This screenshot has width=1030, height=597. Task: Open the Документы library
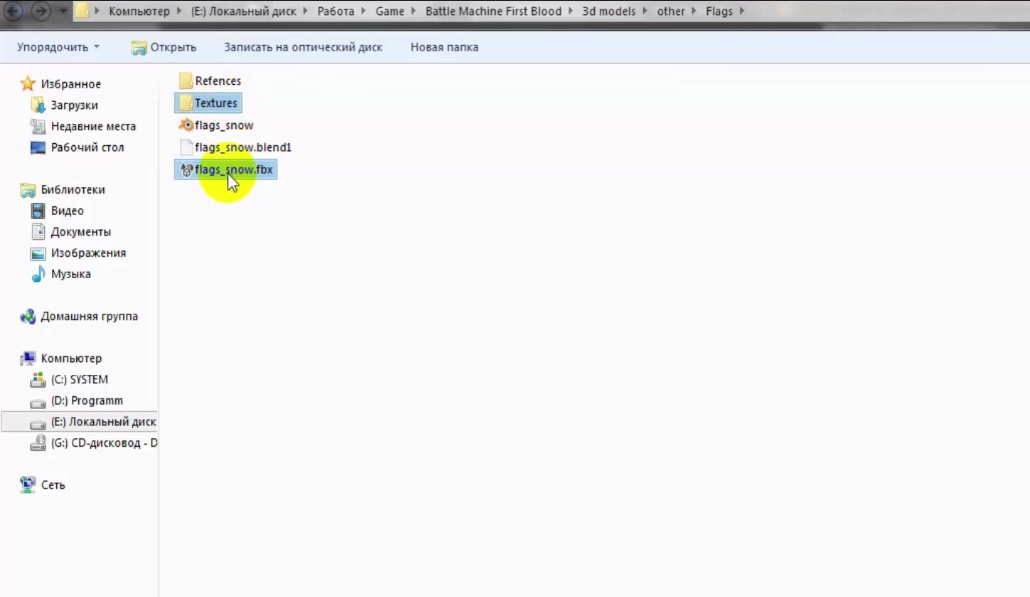coord(81,232)
